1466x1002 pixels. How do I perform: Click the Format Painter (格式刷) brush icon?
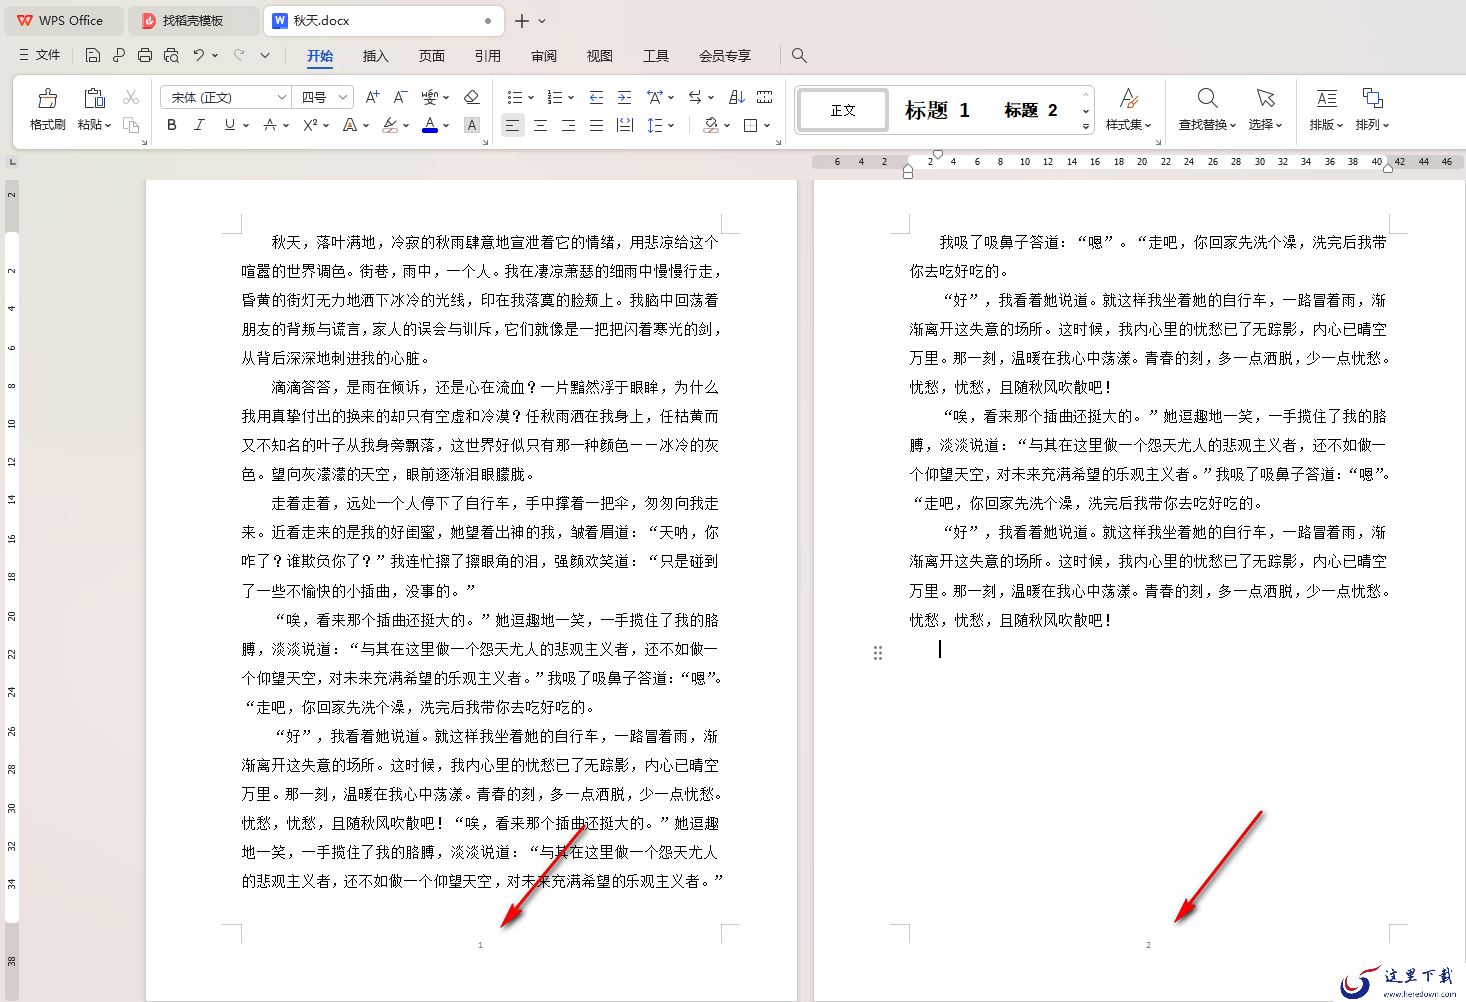tap(47, 98)
